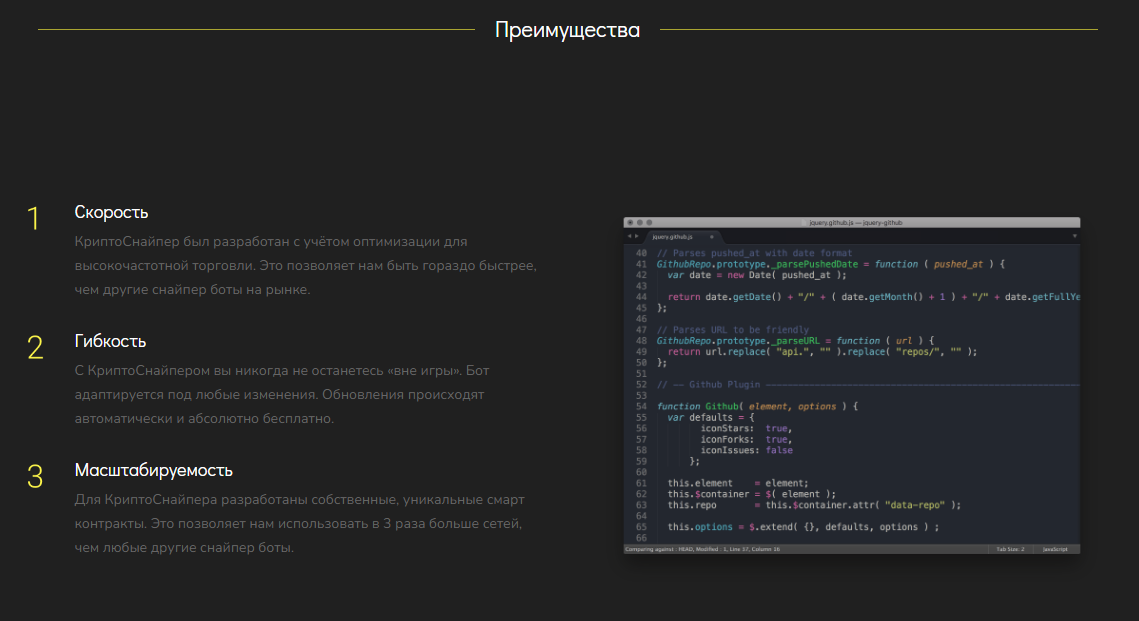Click line number 54 in the gutter
Viewport: 1139px width, 621px height.
coord(641,406)
